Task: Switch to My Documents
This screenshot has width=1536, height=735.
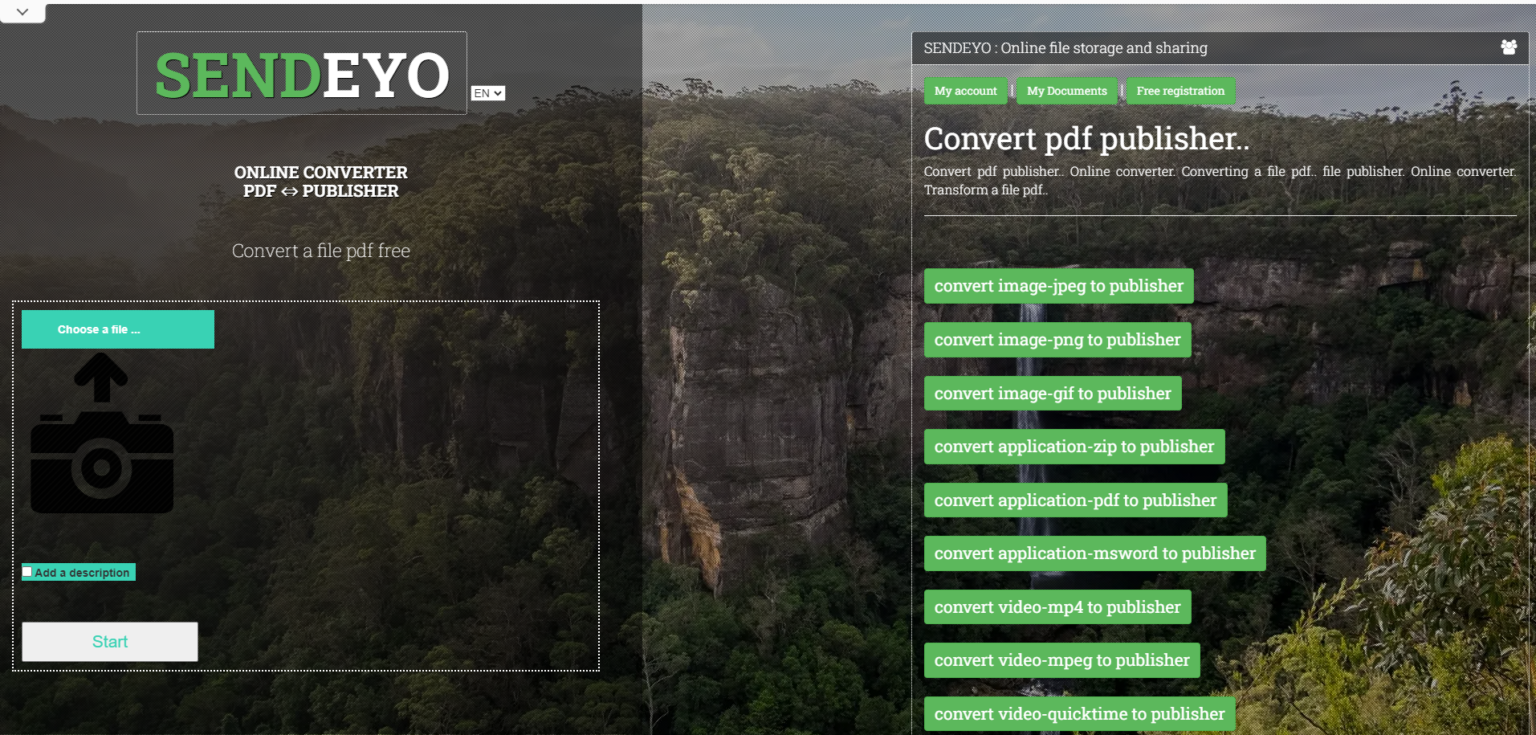Action: point(1066,91)
